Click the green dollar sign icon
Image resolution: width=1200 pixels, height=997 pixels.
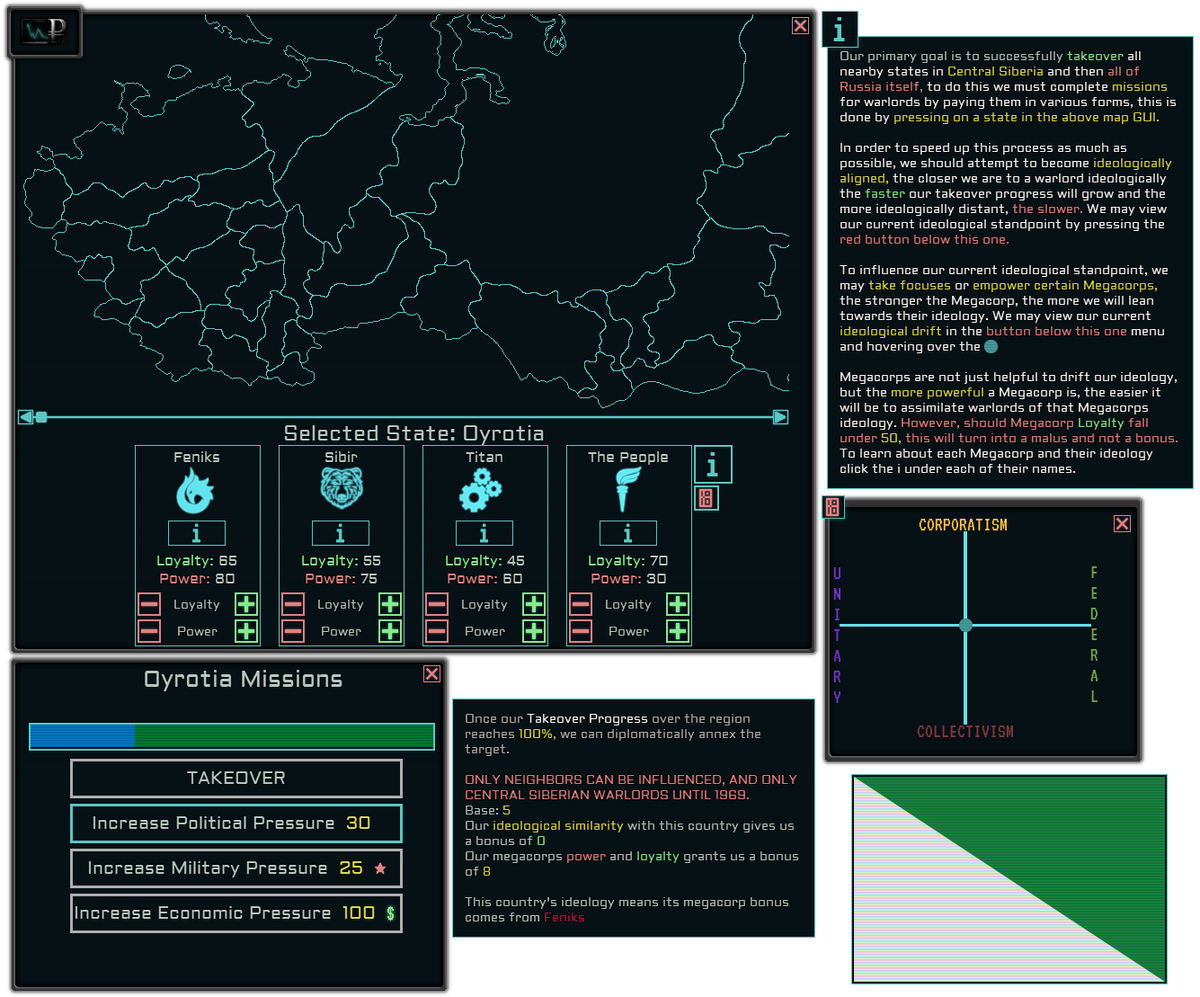point(390,913)
